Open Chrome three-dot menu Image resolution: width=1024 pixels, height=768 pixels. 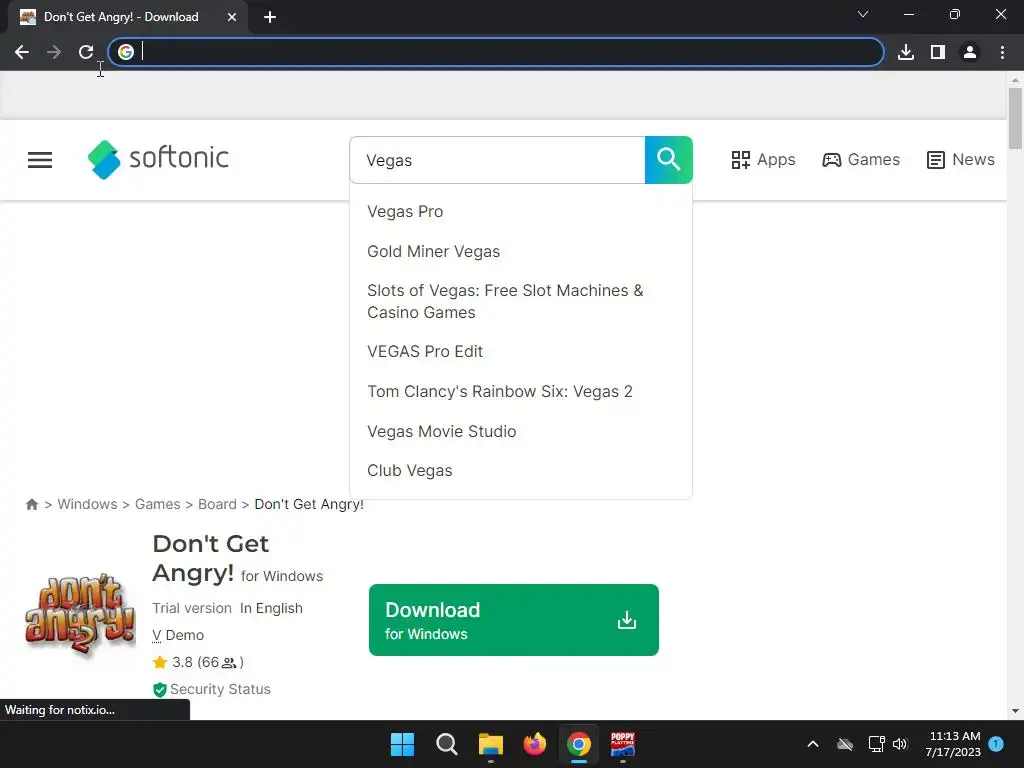(x=1002, y=52)
